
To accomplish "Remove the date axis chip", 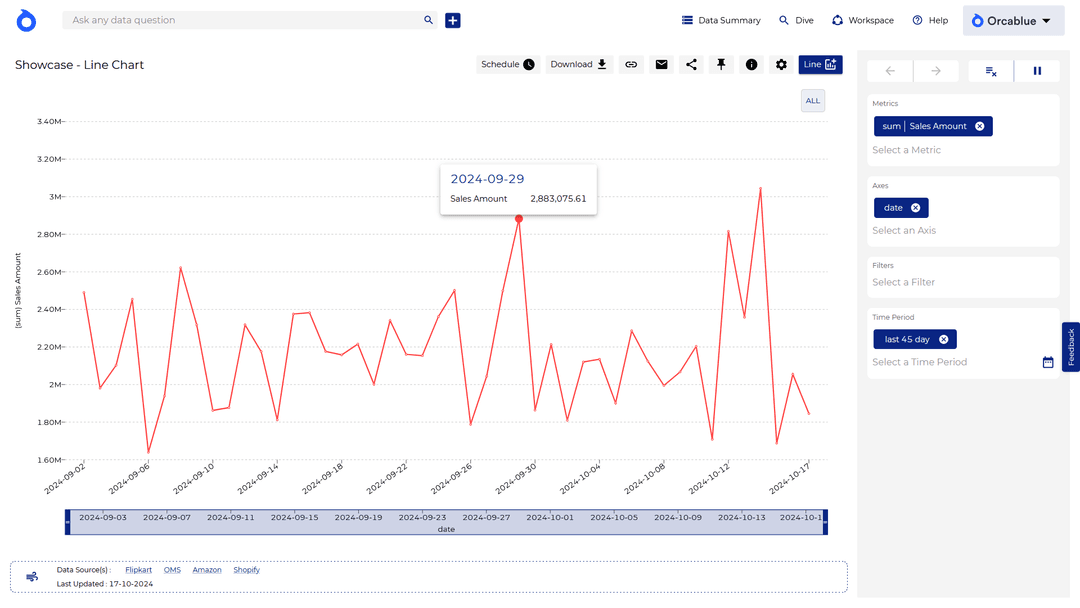I will pyautogui.click(x=915, y=208).
